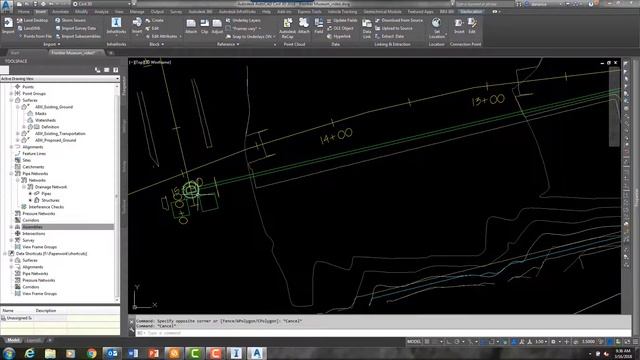Click Edit Attributes in Block panel
640x360 pixels.
161,36
